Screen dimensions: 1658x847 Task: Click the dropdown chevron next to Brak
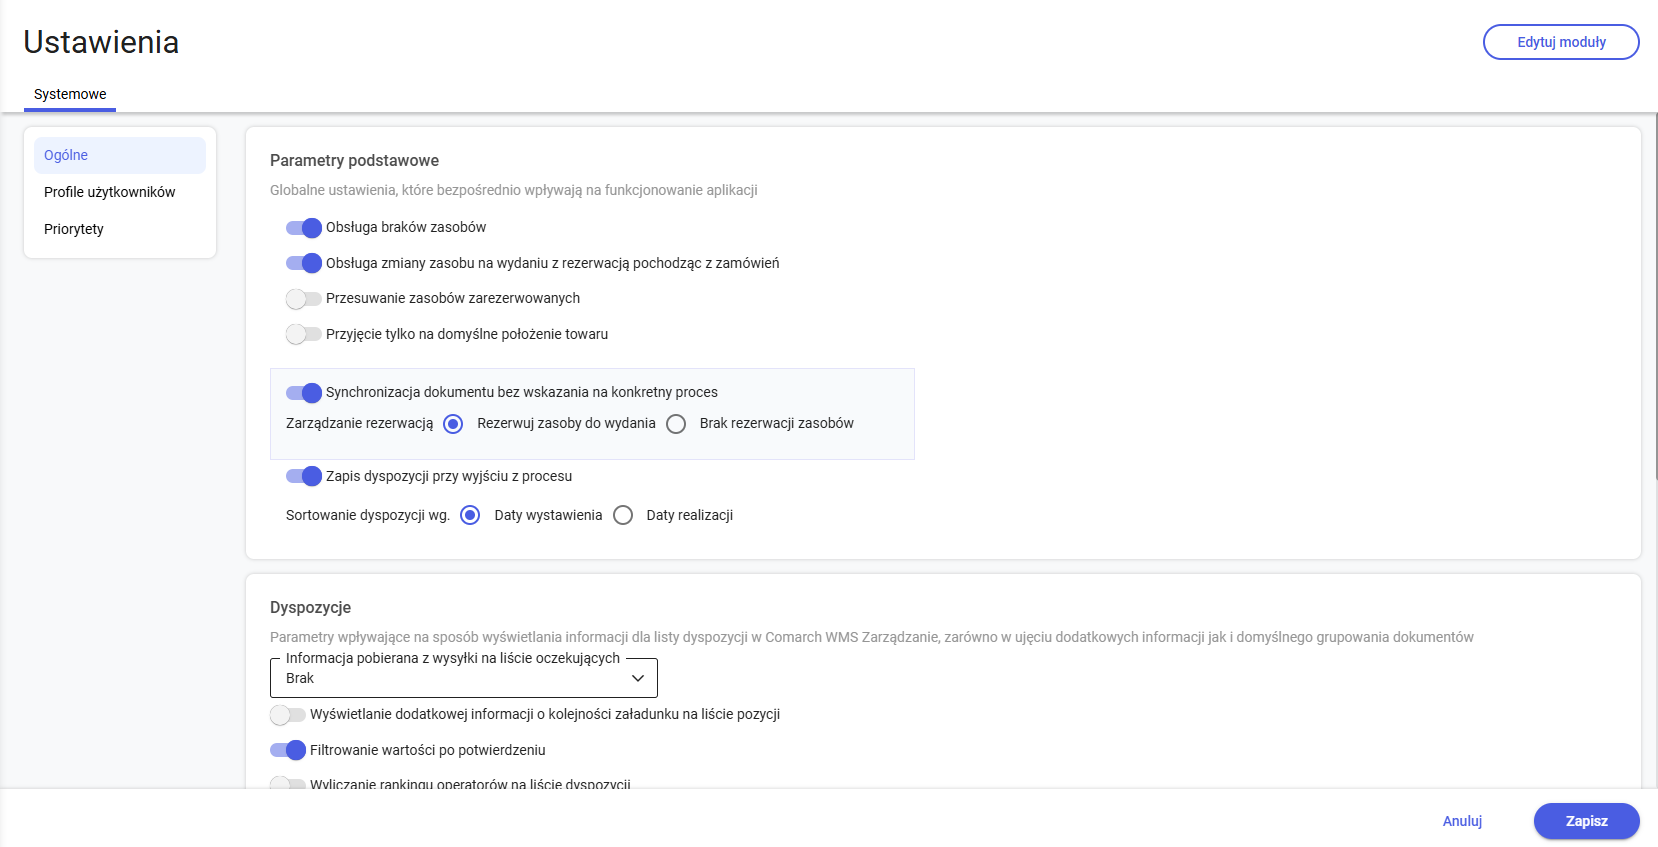(638, 678)
